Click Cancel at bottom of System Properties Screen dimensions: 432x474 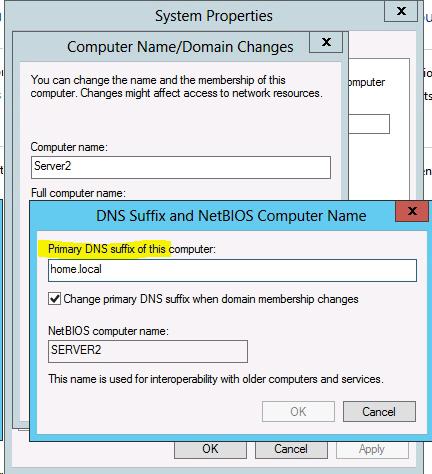[291, 449]
